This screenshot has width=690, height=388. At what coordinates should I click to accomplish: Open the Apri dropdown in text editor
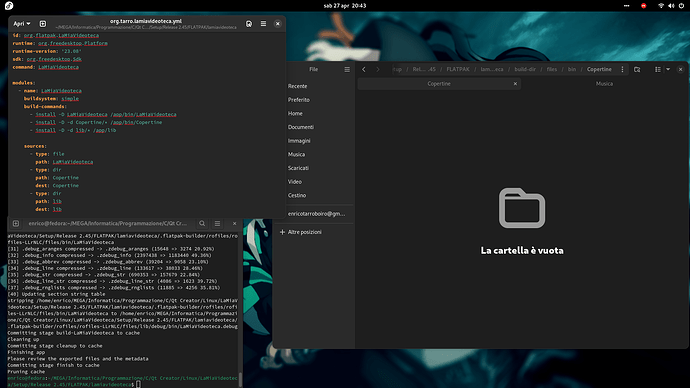22,24
